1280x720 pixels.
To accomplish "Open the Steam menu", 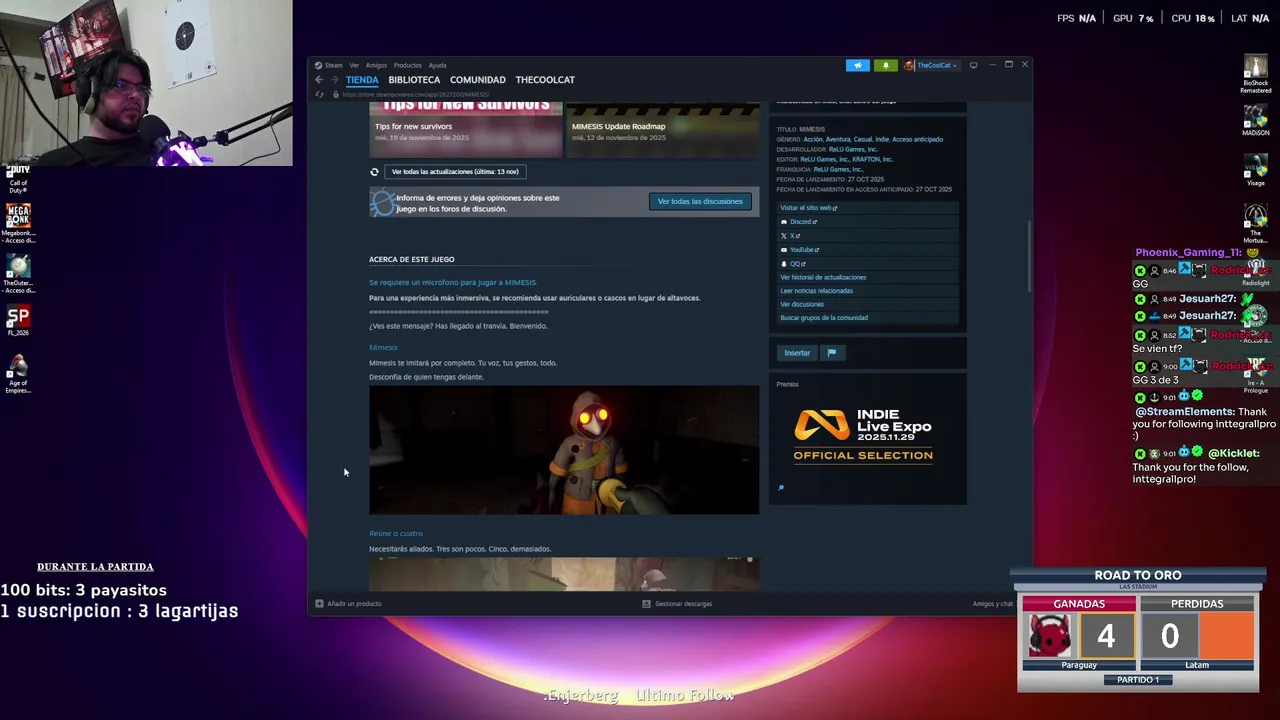I will coord(333,65).
